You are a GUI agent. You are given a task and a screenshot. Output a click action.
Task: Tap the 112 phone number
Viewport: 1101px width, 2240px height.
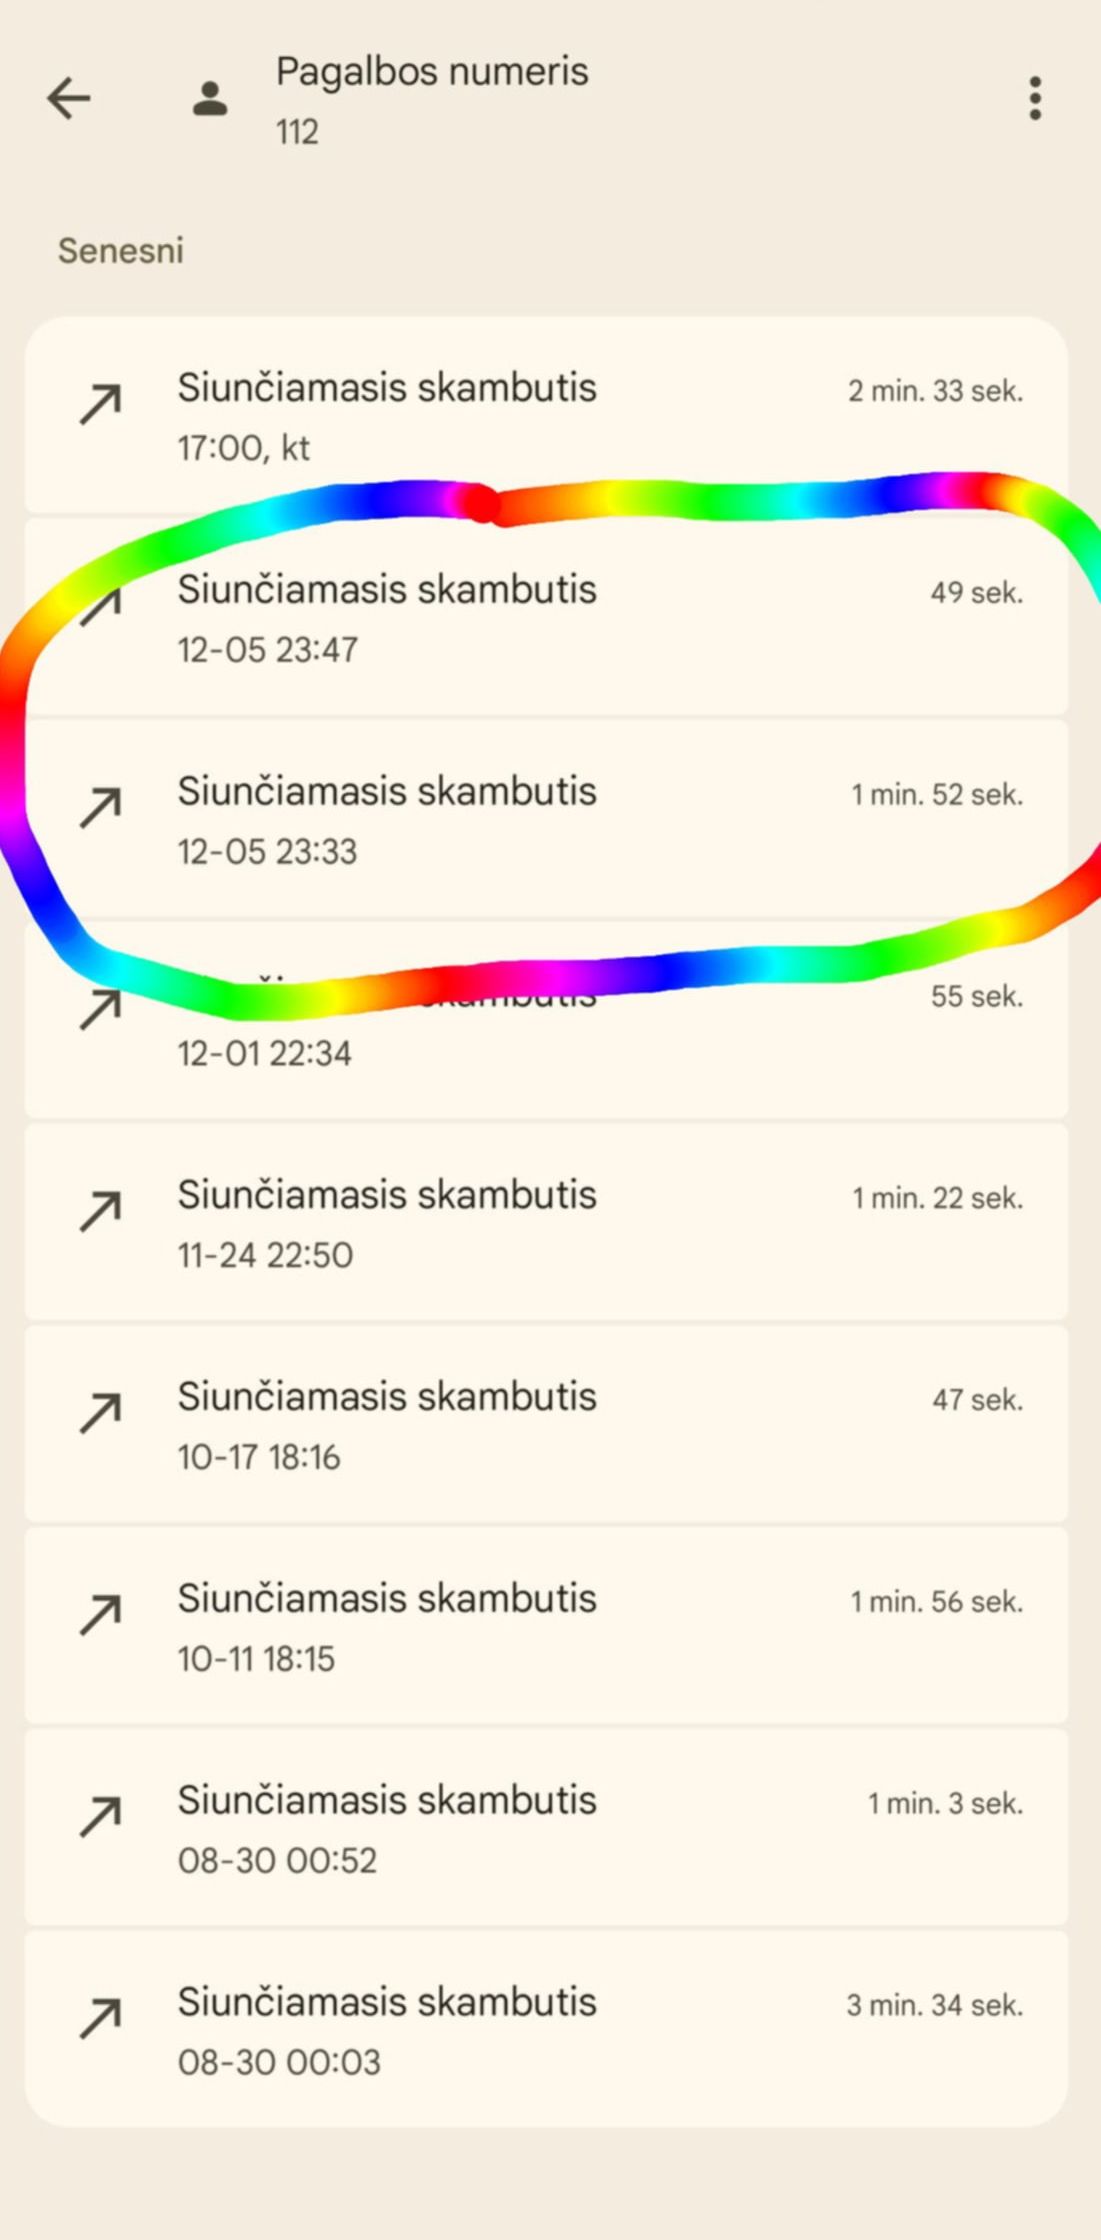(x=297, y=132)
